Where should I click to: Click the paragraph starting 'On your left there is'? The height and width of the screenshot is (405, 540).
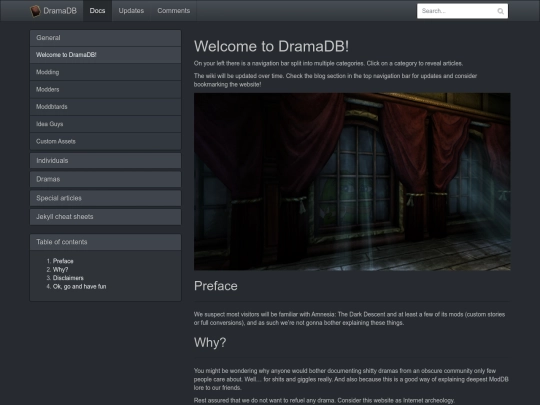(328, 63)
